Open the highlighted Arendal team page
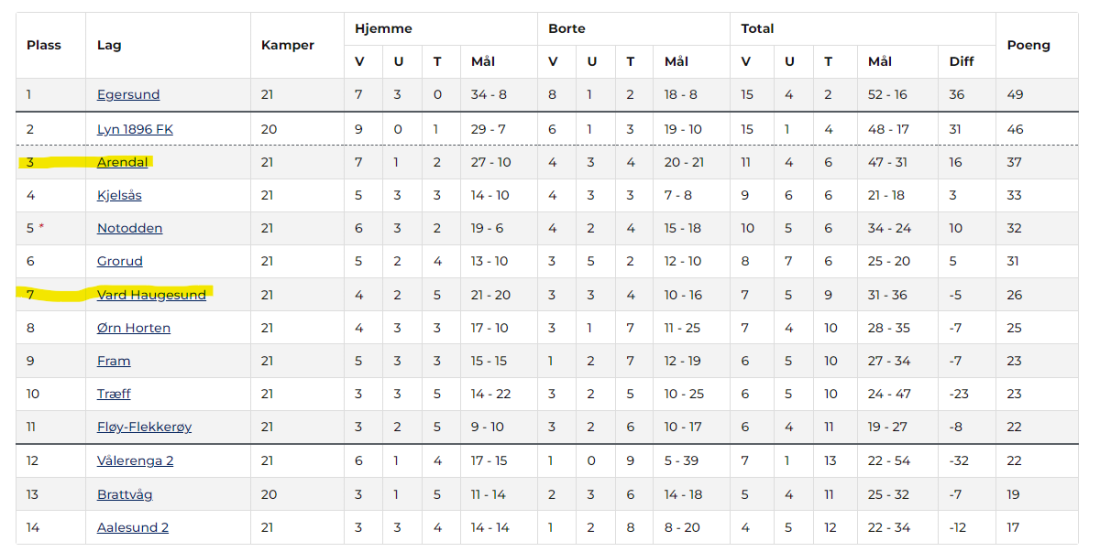Viewport: 1100px width, 552px height. (x=123, y=162)
